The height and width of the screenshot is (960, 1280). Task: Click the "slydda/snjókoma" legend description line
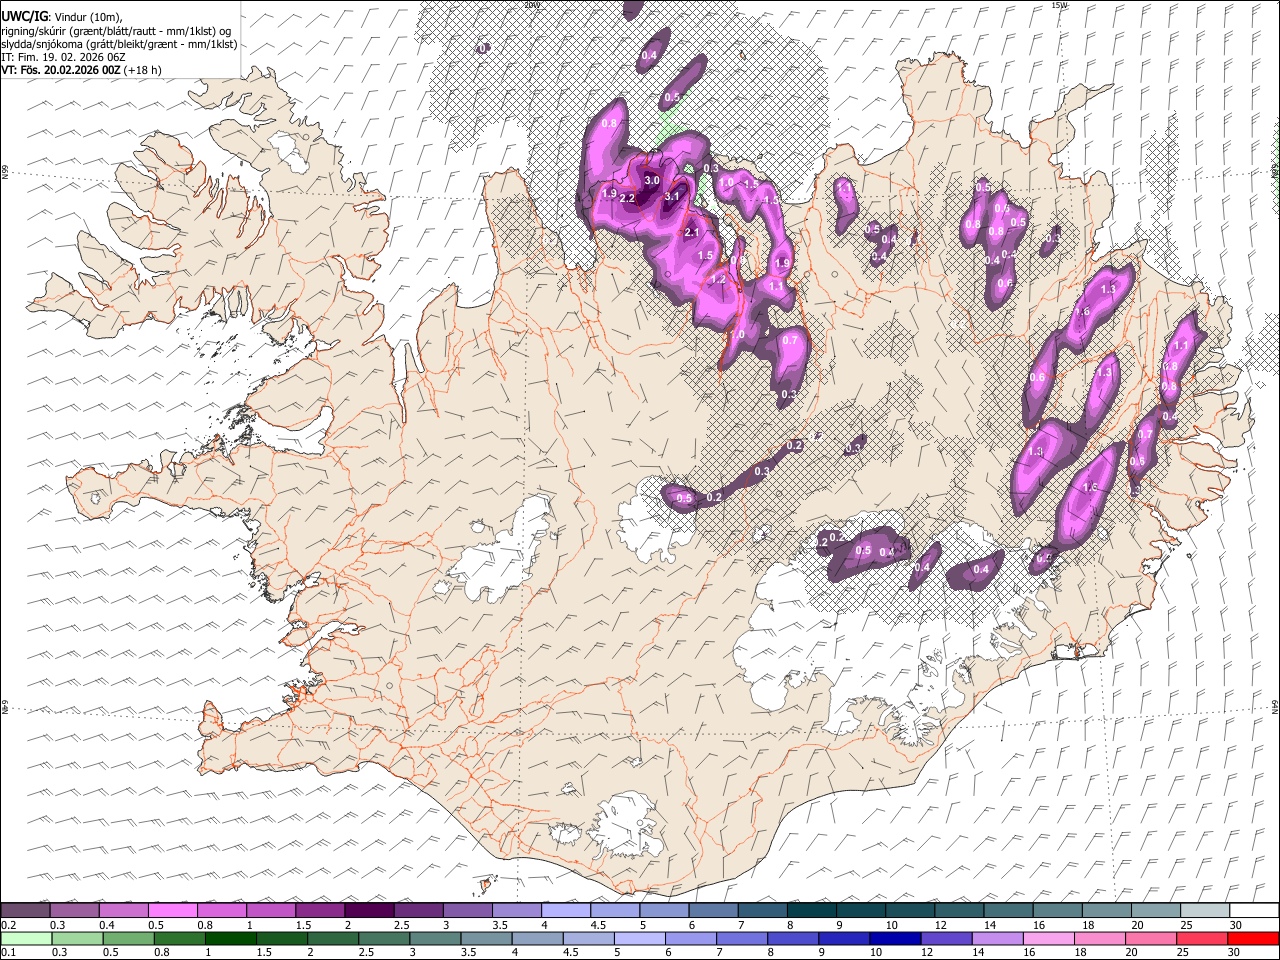coord(119,44)
